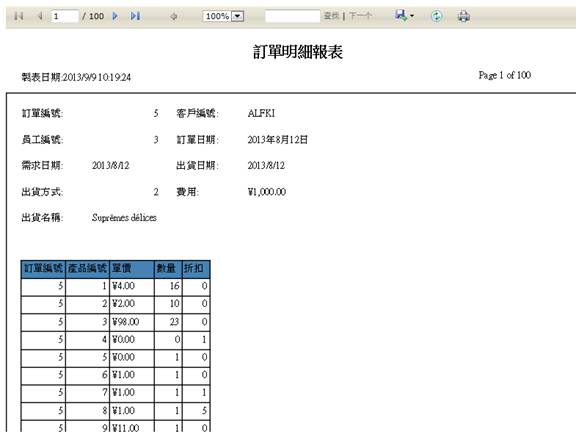The width and height of the screenshot is (576, 443).
Task: Go to previous report page
Action: [40, 16]
